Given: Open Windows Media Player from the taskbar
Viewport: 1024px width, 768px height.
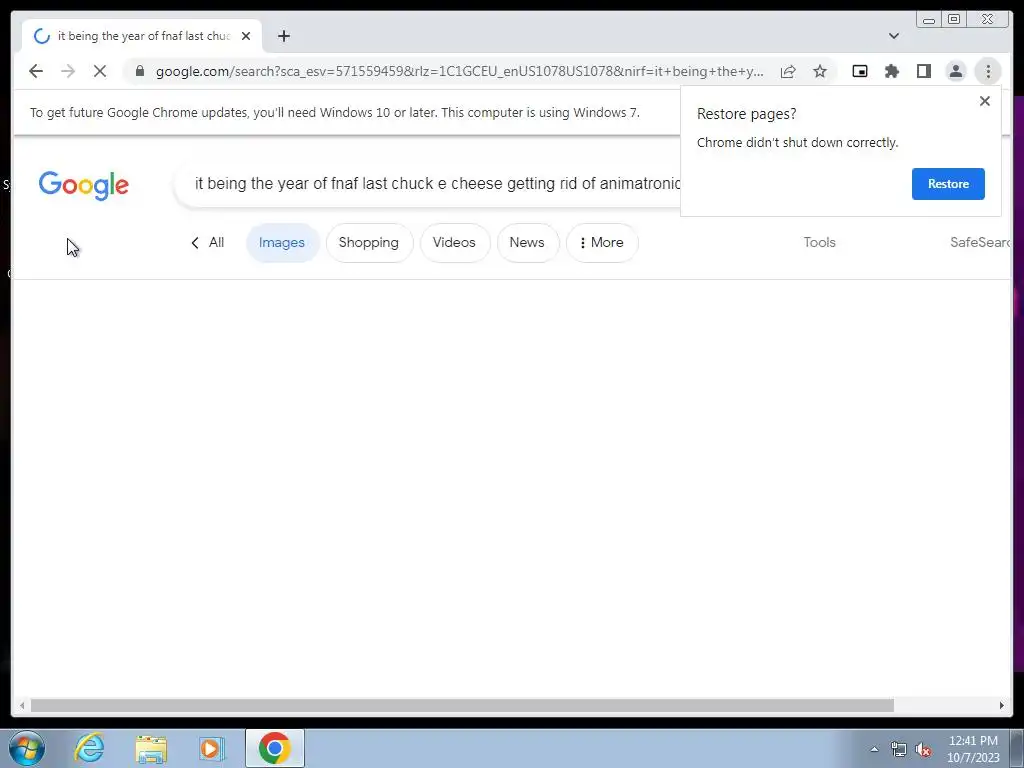Looking at the screenshot, I should (212, 748).
